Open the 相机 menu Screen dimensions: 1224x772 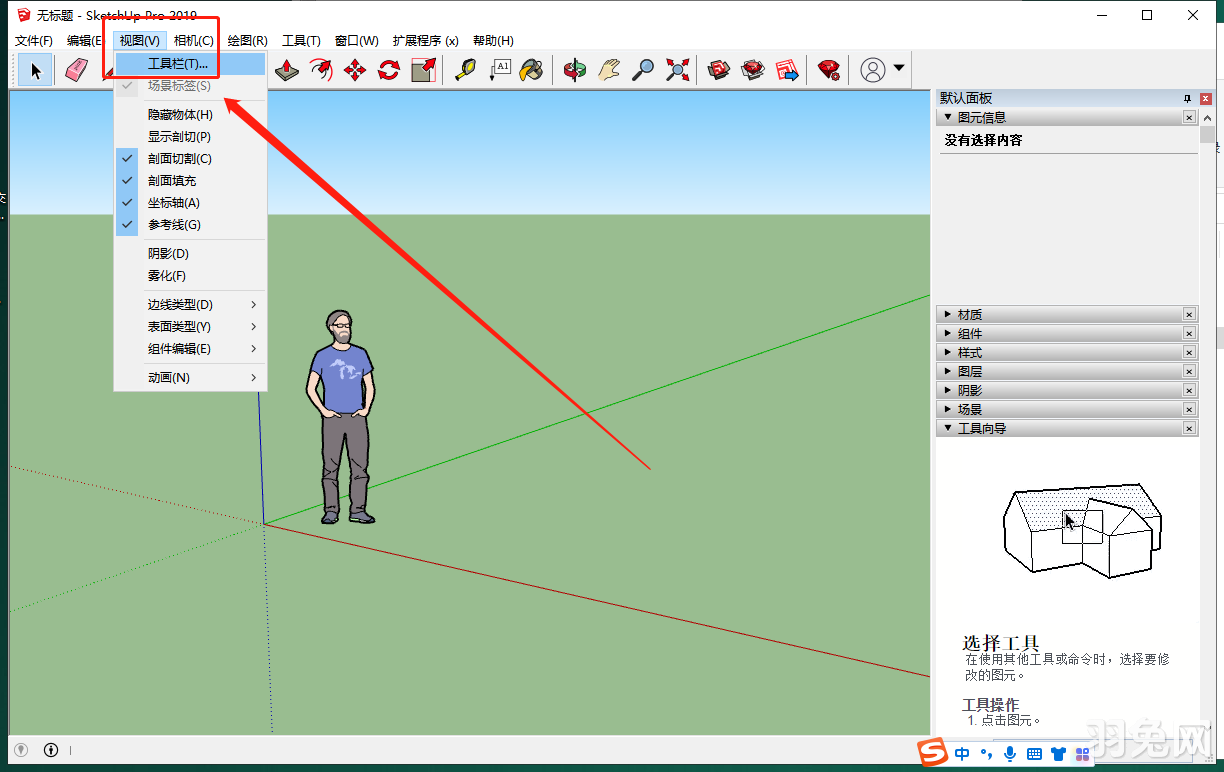[191, 40]
